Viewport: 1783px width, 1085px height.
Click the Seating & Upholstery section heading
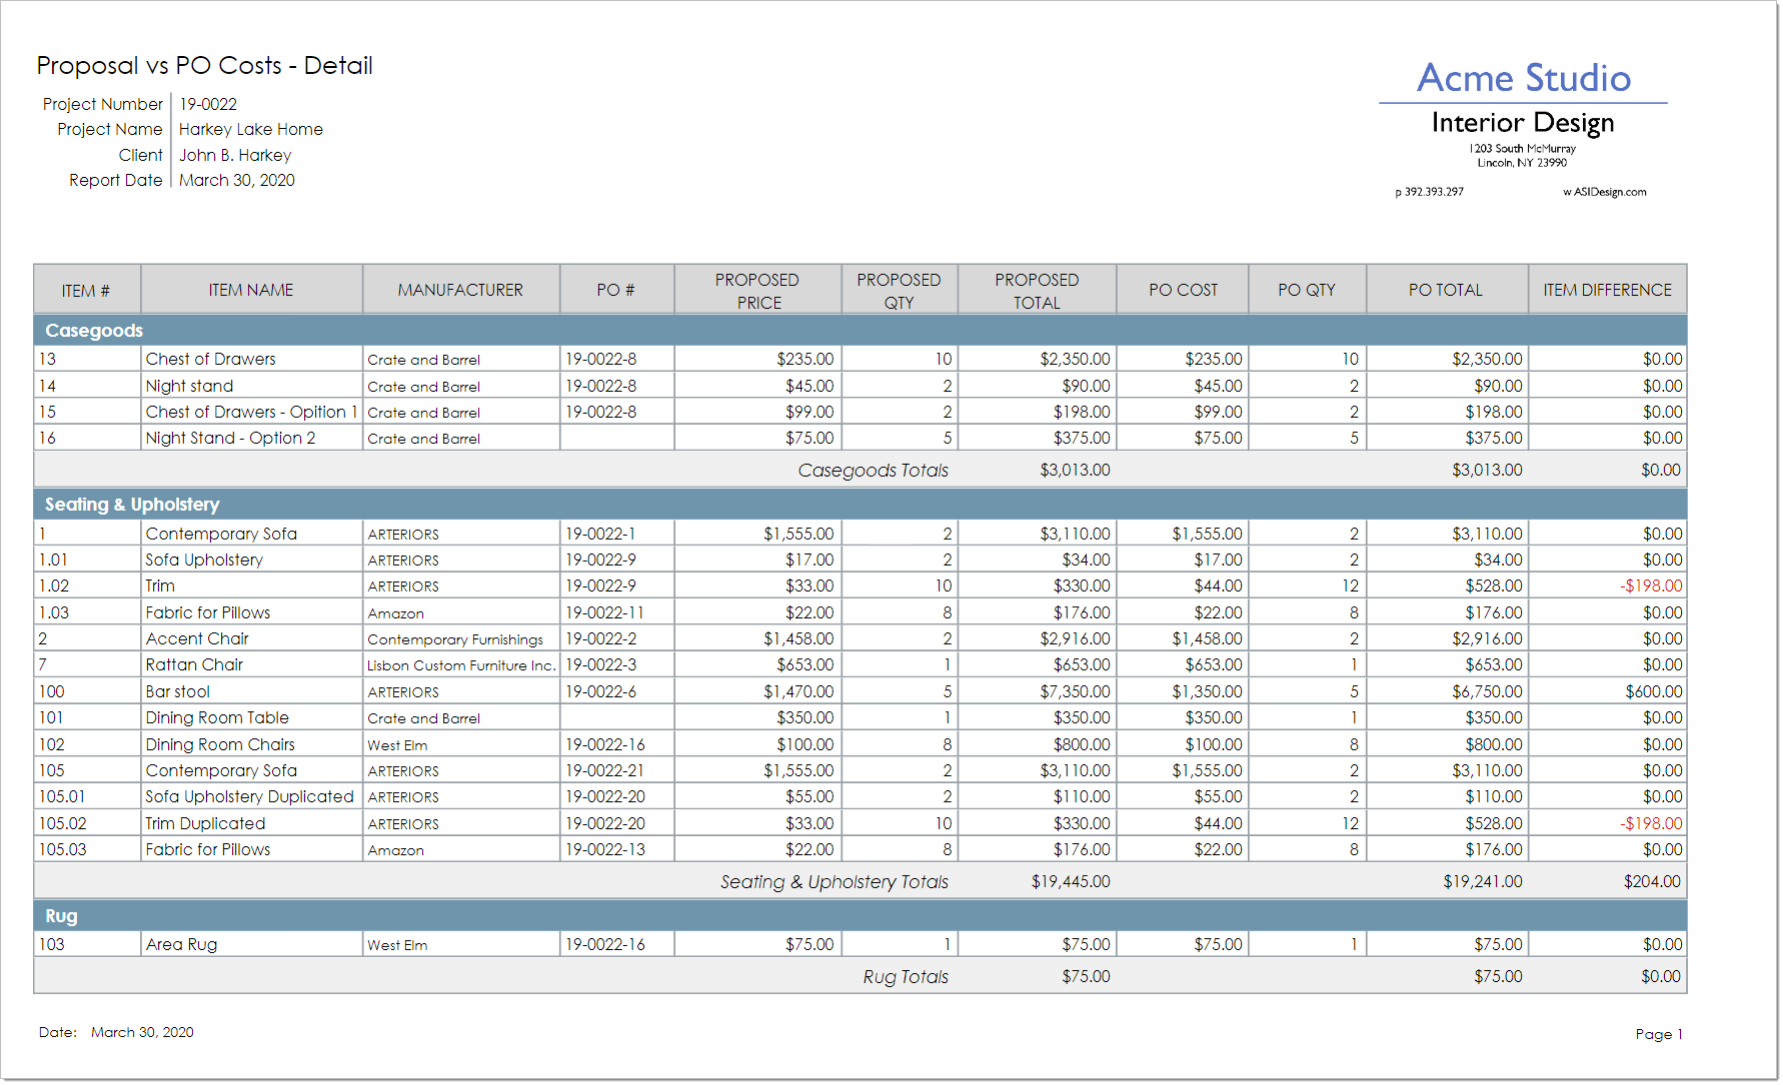point(132,505)
